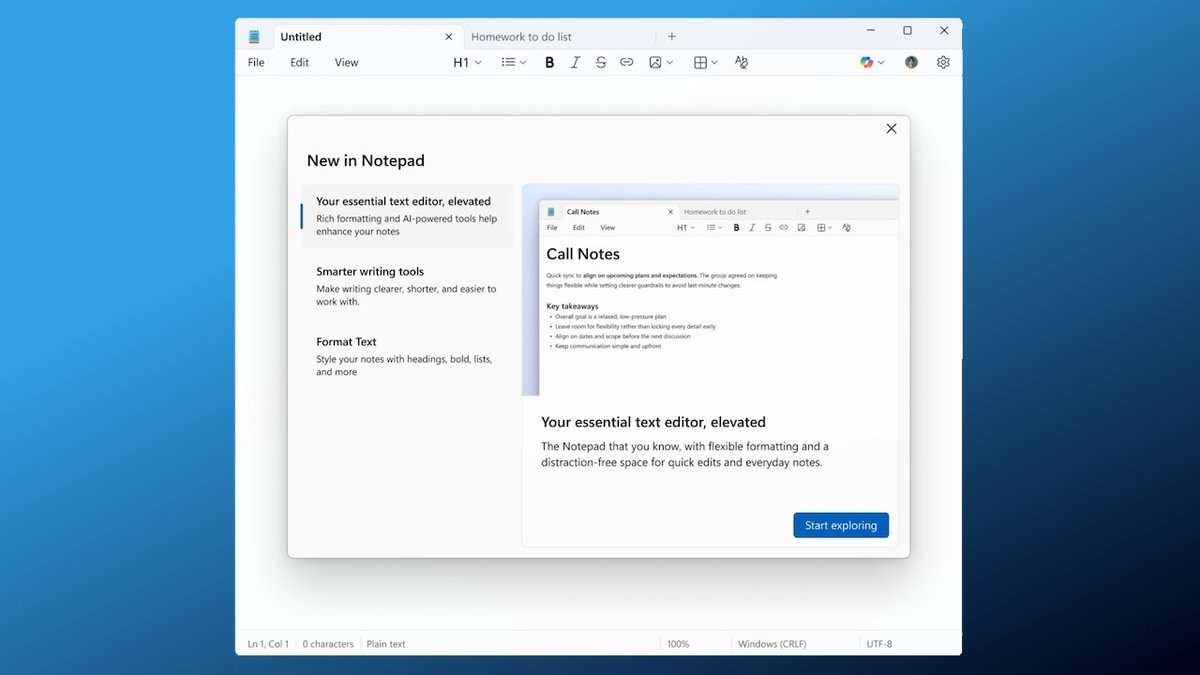Image resolution: width=1200 pixels, height=675 pixels.
Task: Toggle Italic formatting in the toolbar
Action: click(x=575, y=62)
